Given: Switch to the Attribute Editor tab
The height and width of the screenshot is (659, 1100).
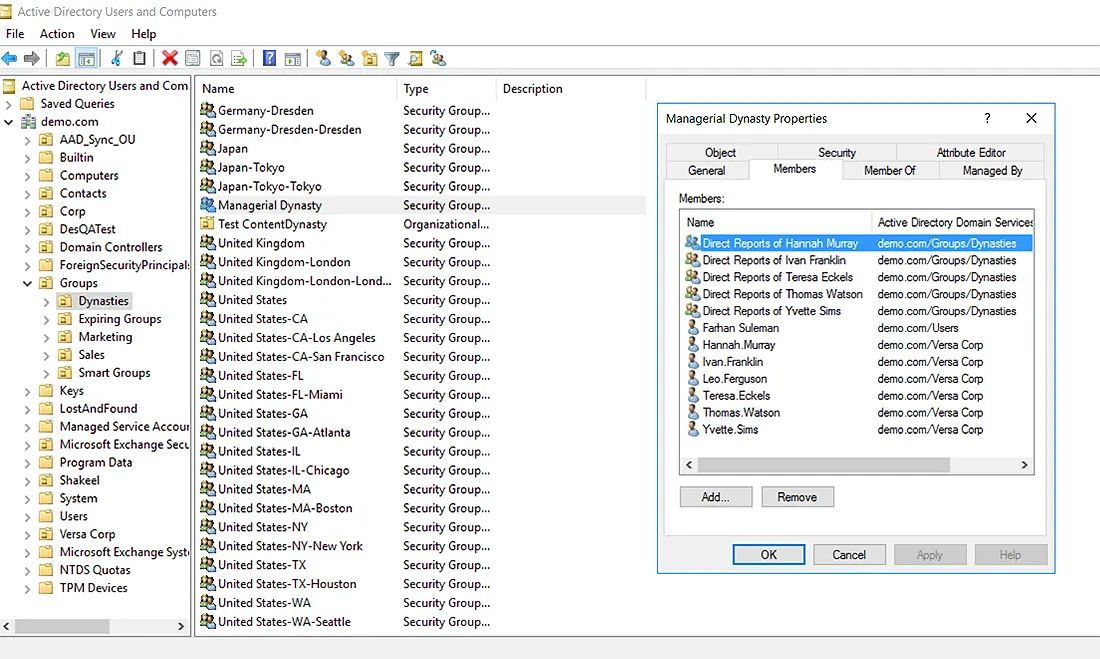Looking at the screenshot, I should pos(971,152).
